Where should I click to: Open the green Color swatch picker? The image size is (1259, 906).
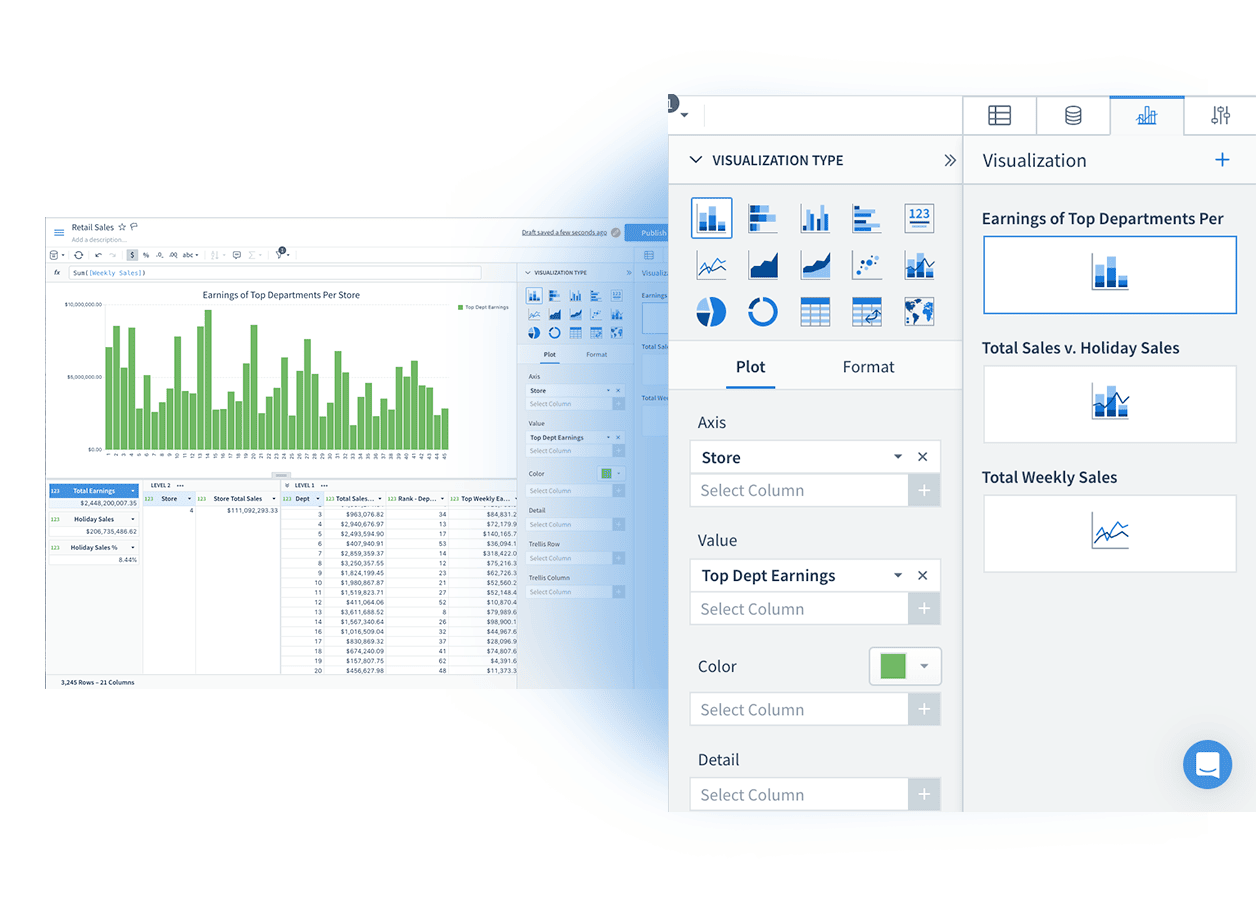905,666
